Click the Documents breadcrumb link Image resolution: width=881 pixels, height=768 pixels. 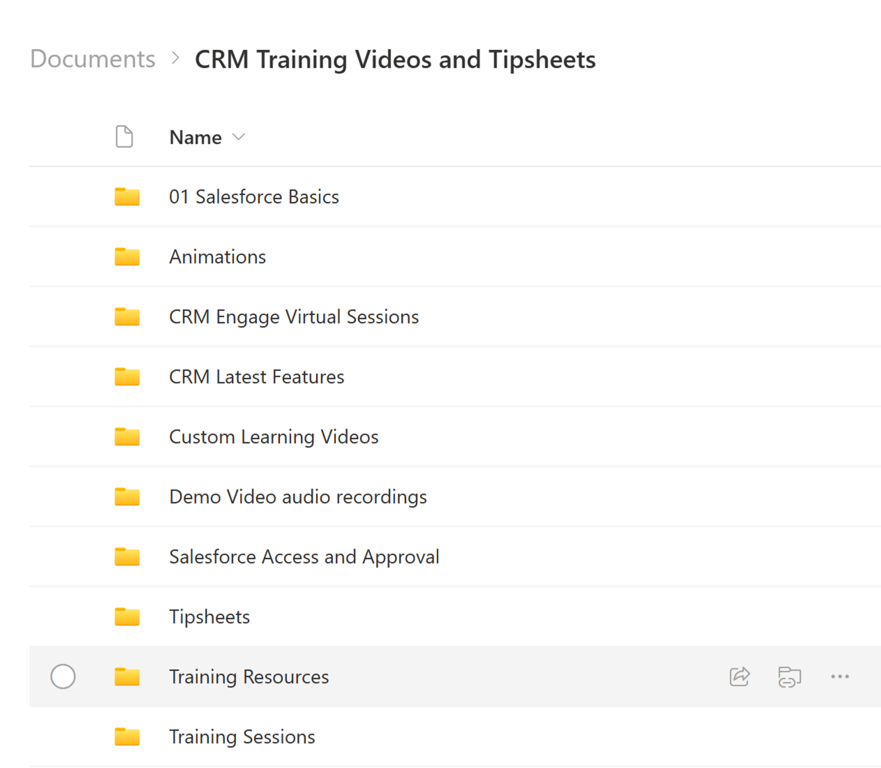93,59
